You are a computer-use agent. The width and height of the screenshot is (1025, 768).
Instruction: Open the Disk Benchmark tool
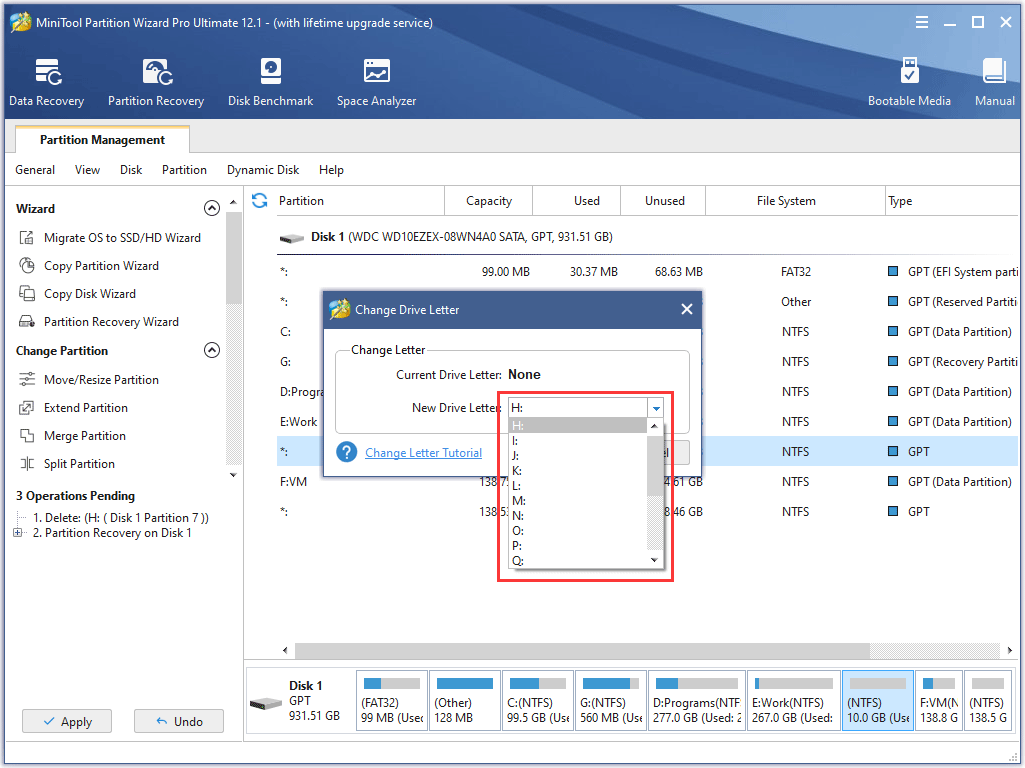(270, 82)
